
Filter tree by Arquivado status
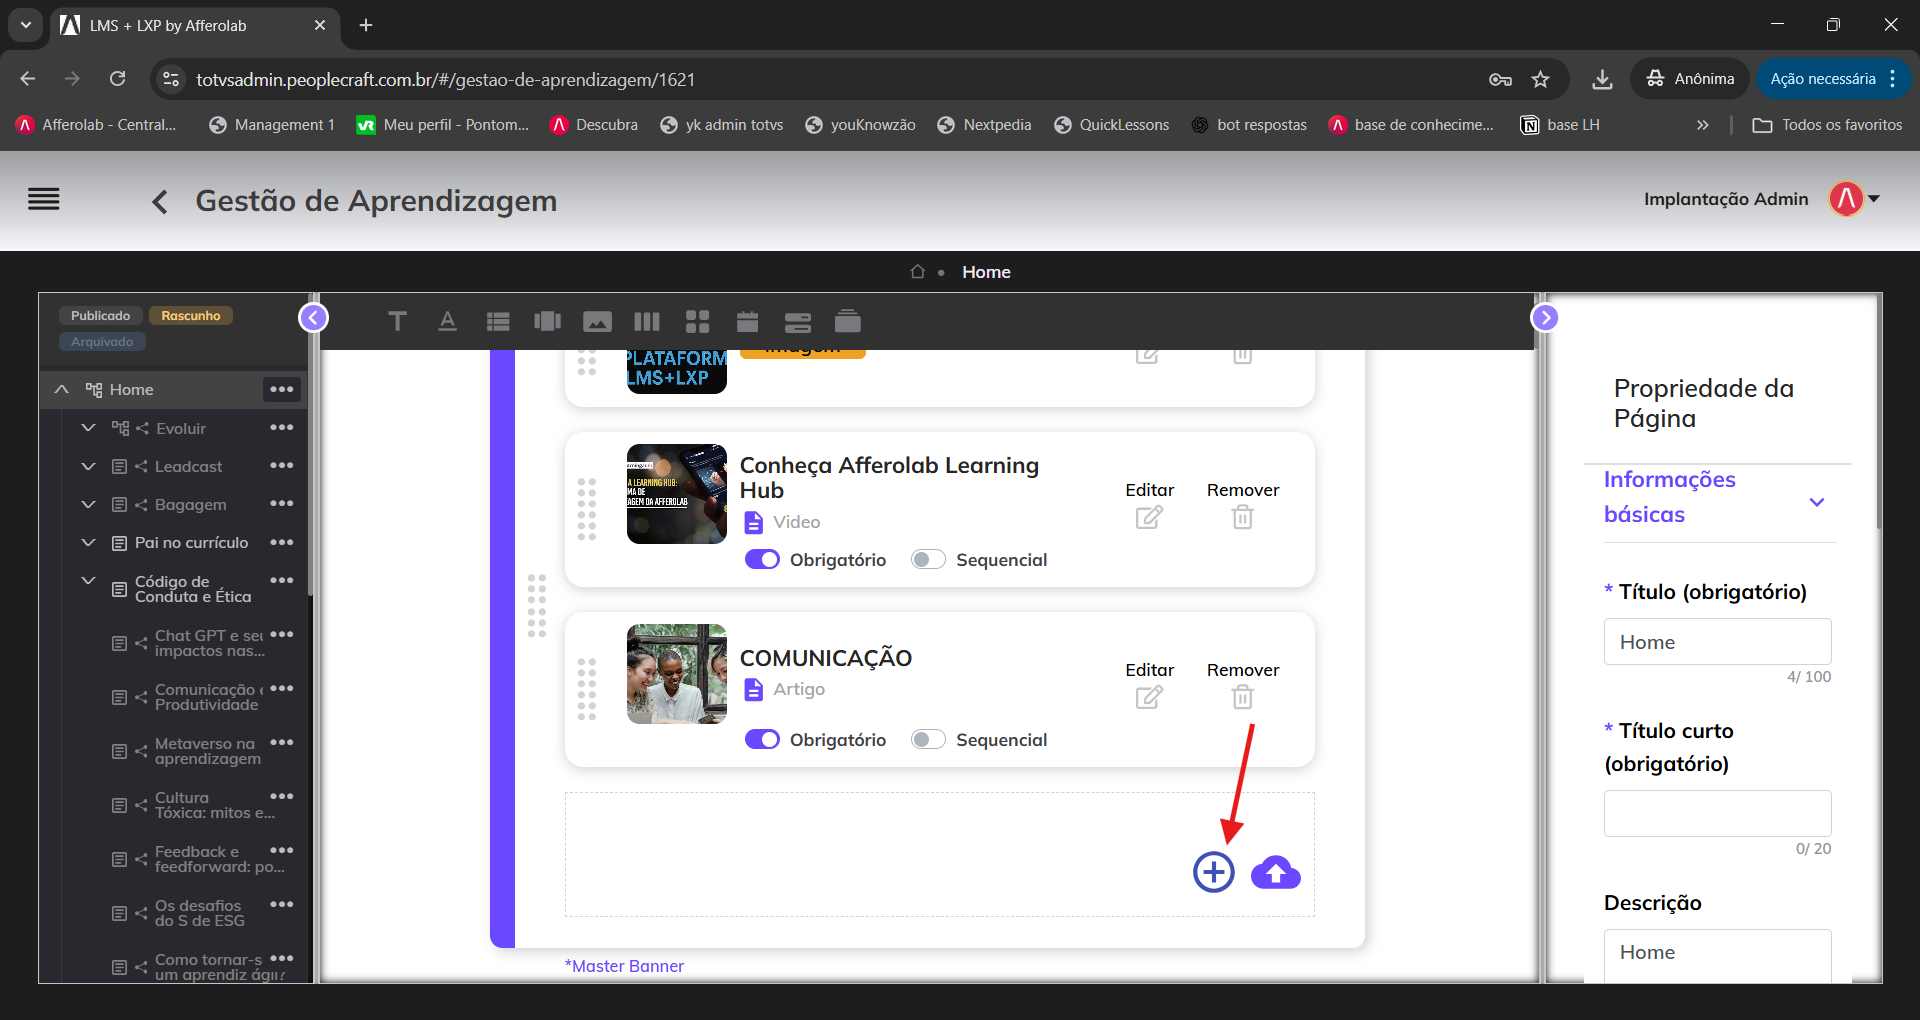click(102, 341)
